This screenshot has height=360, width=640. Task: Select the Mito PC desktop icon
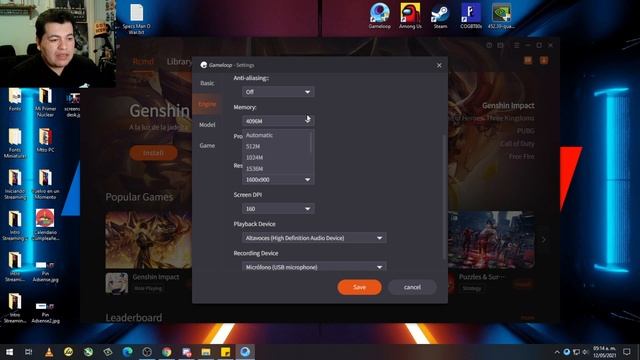pyautogui.click(x=45, y=140)
